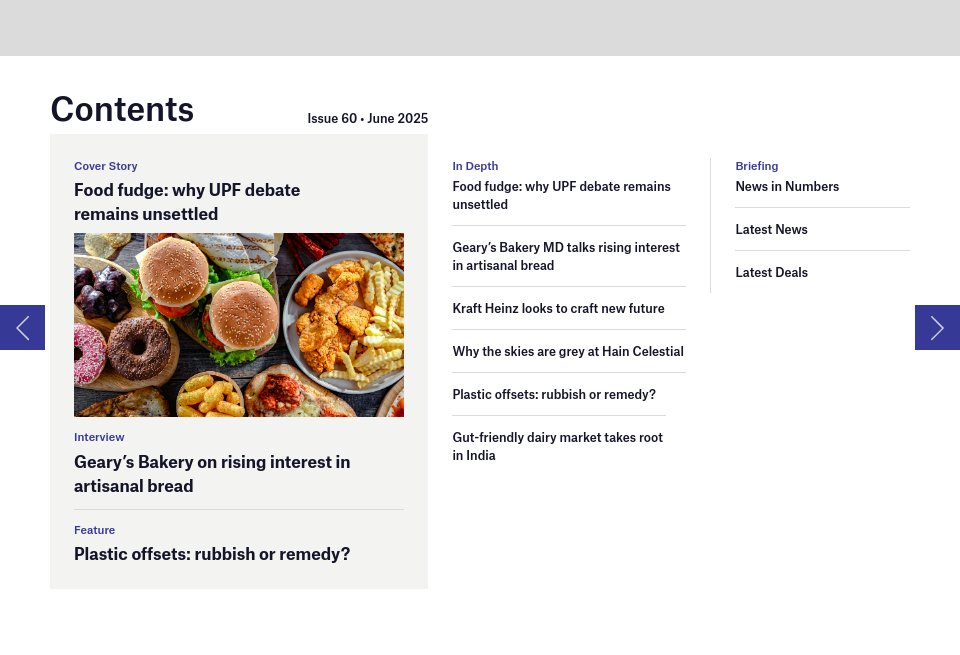Open the Latest Deals section
The height and width of the screenshot is (655, 960).
point(771,272)
